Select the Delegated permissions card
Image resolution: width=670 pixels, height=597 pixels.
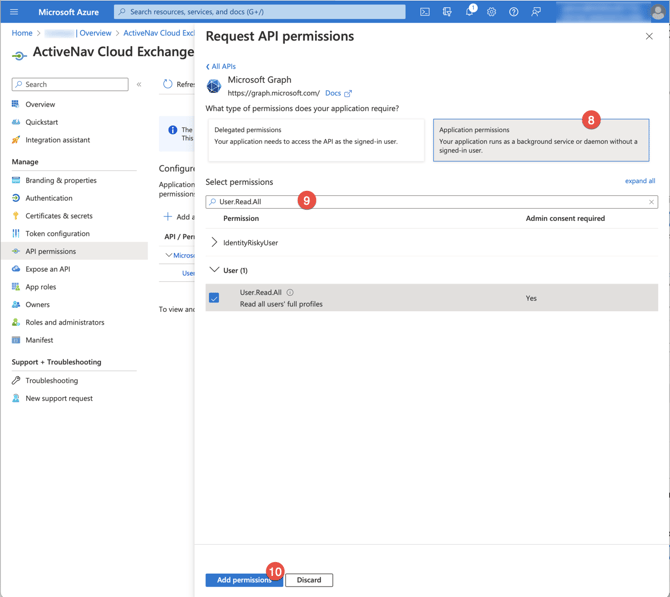point(316,140)
